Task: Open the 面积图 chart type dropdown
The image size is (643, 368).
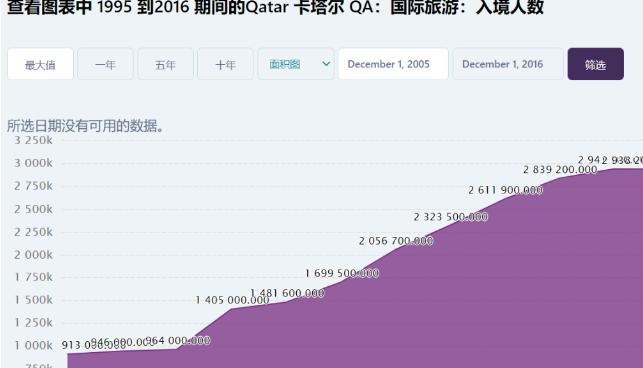Action: [x=296, y=64]
